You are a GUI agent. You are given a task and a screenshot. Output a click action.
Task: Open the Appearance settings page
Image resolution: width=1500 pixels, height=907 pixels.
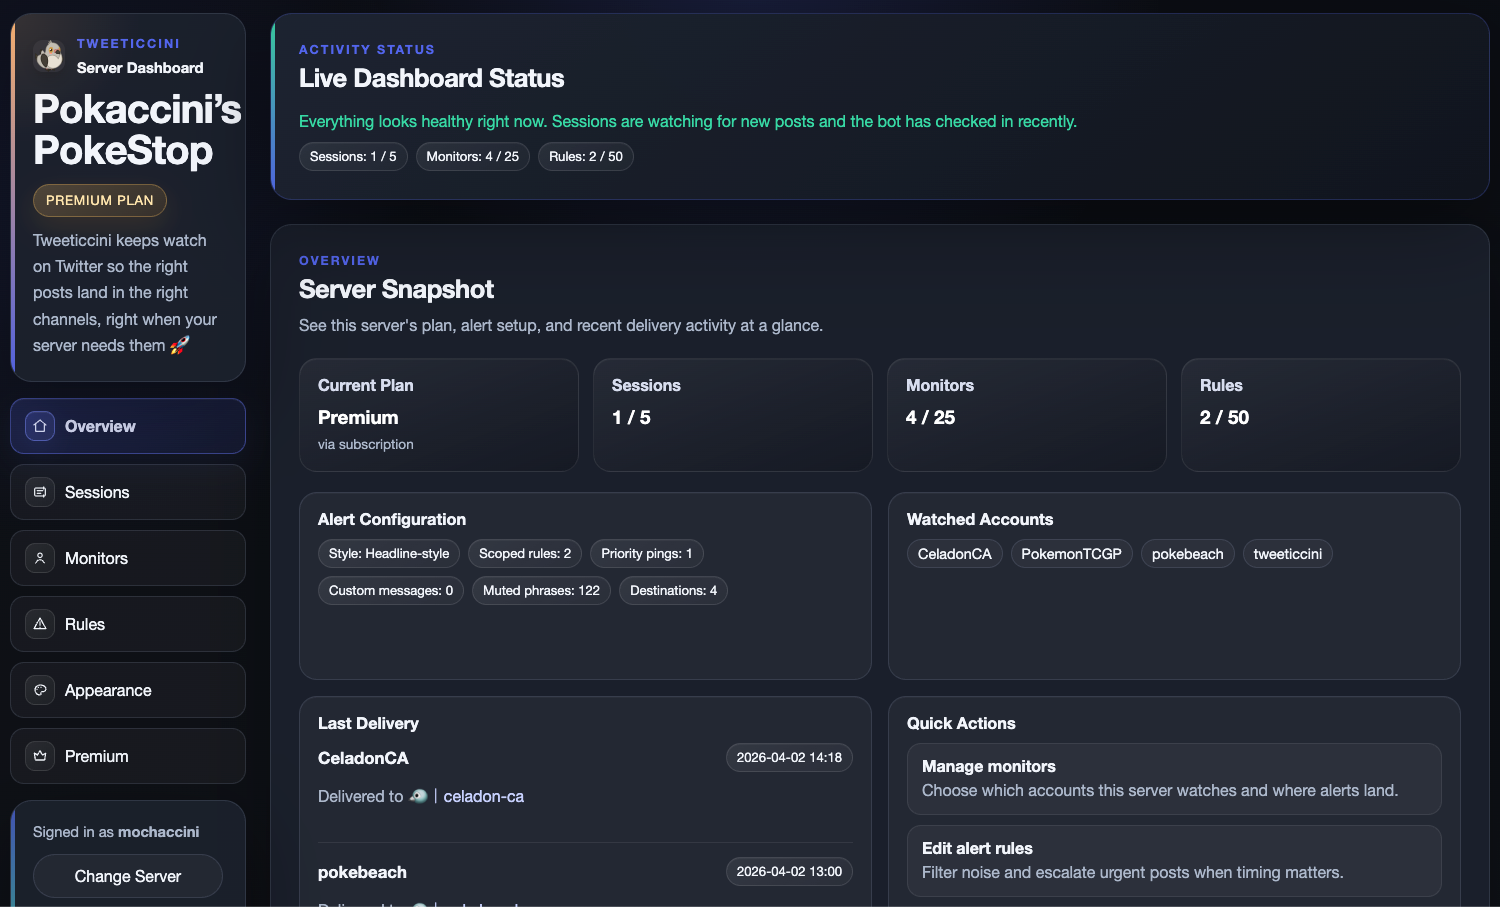[x=128, y=690]
